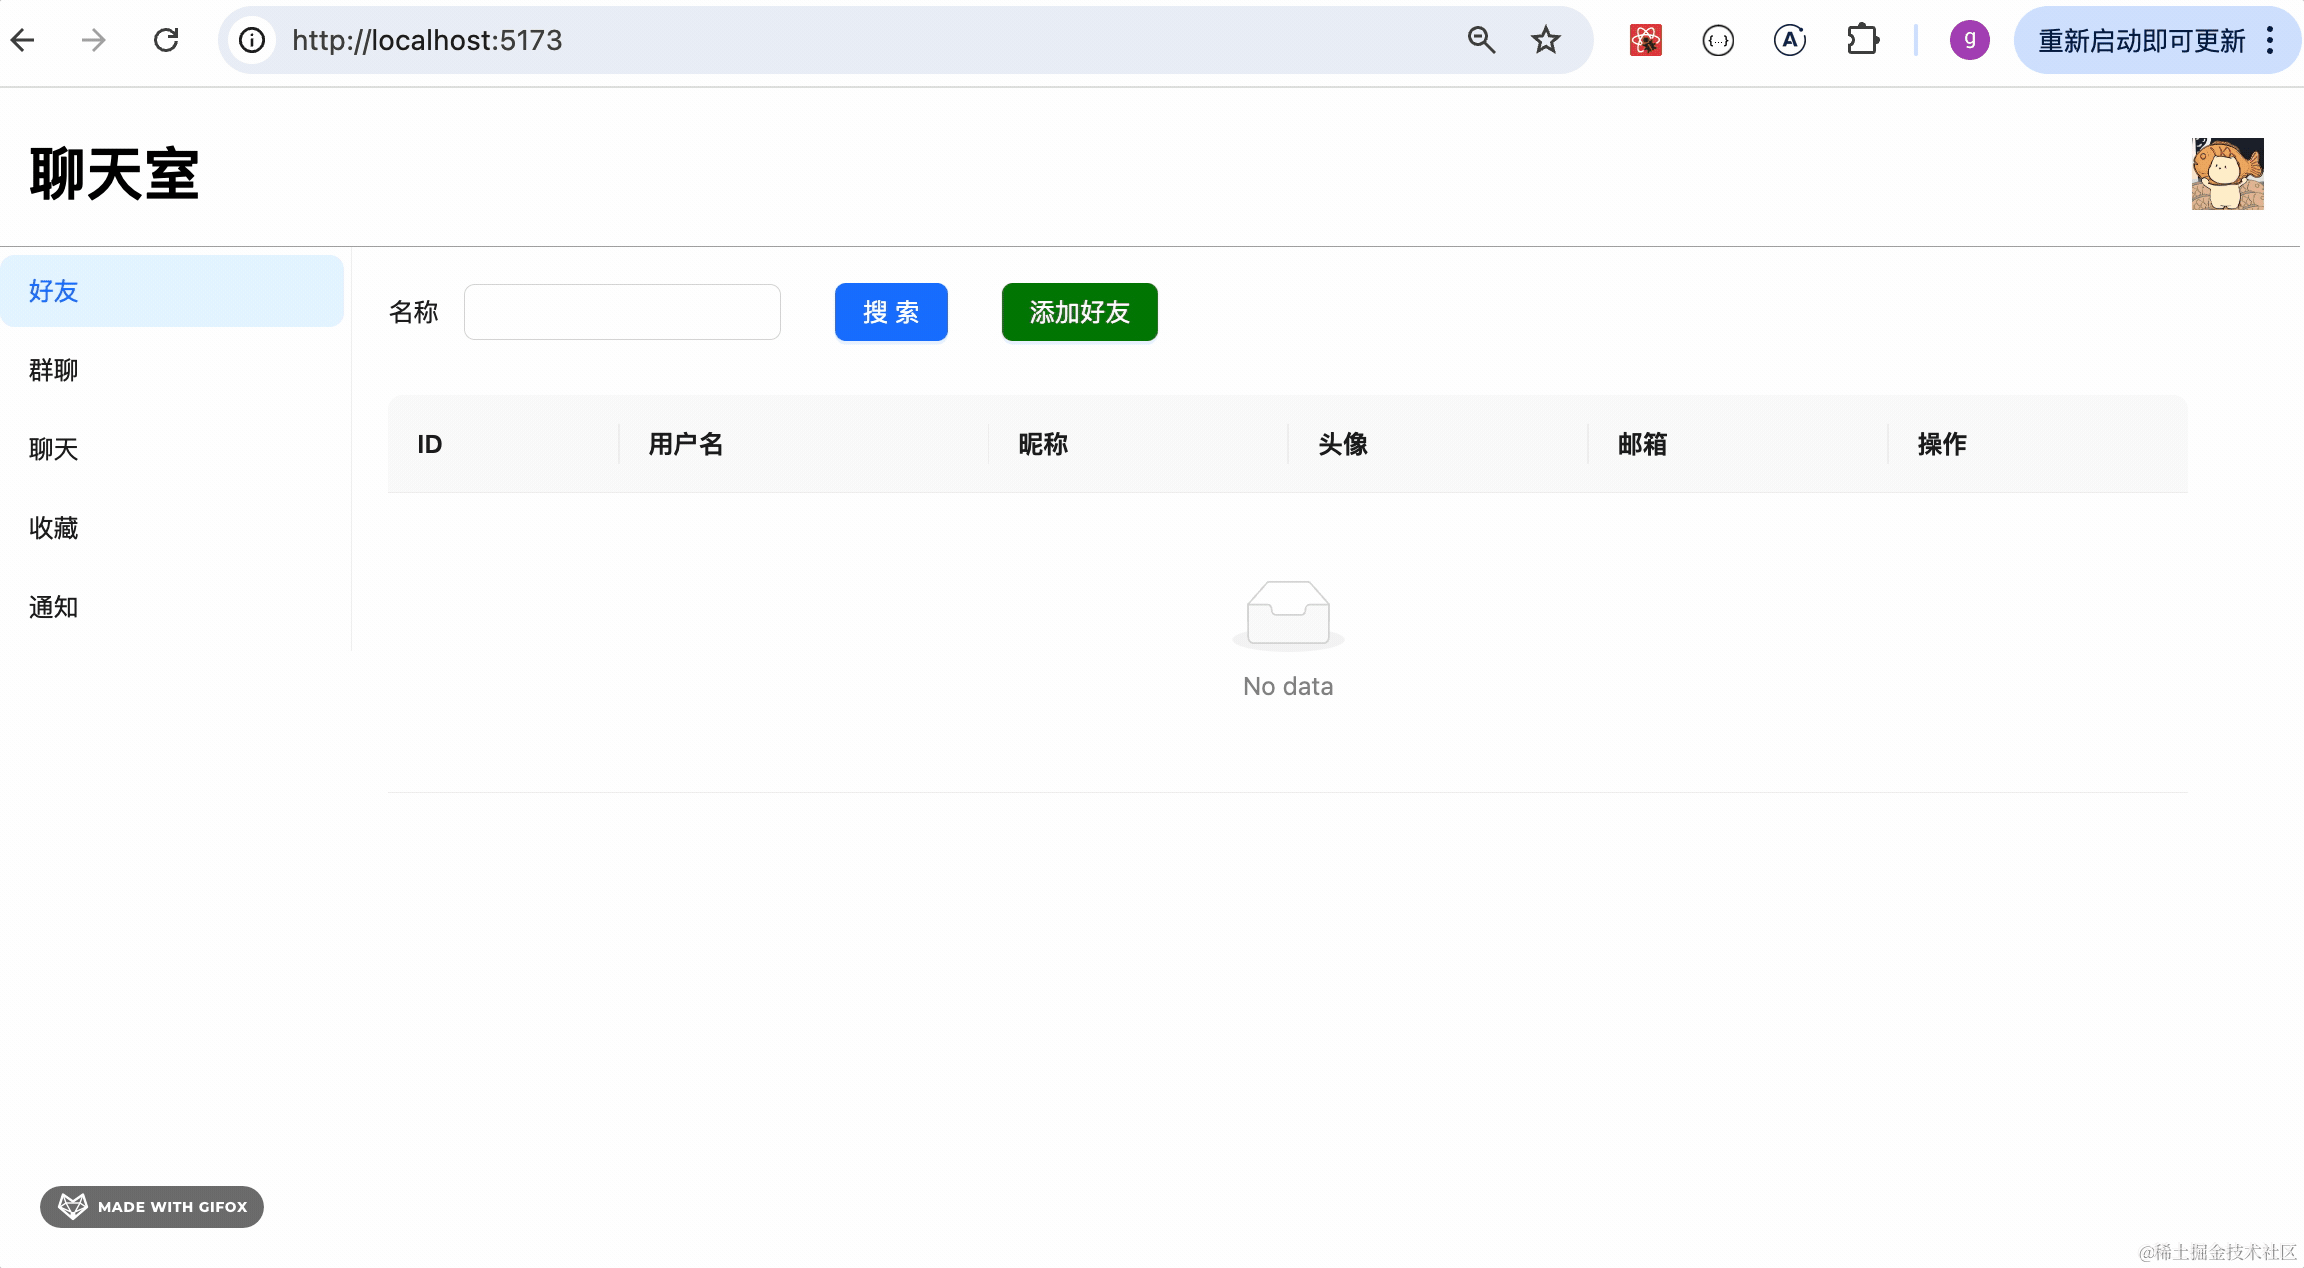The height and width of the screenshot is (1268, 2304).
Task: Click the purple g profile avatar
Action: click(x=1969, y=40)
